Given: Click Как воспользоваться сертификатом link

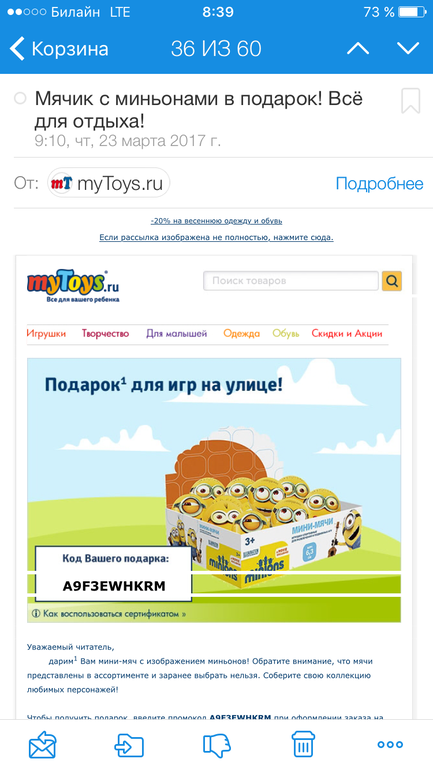Looking at the screenshot, I should pos(109,614).
